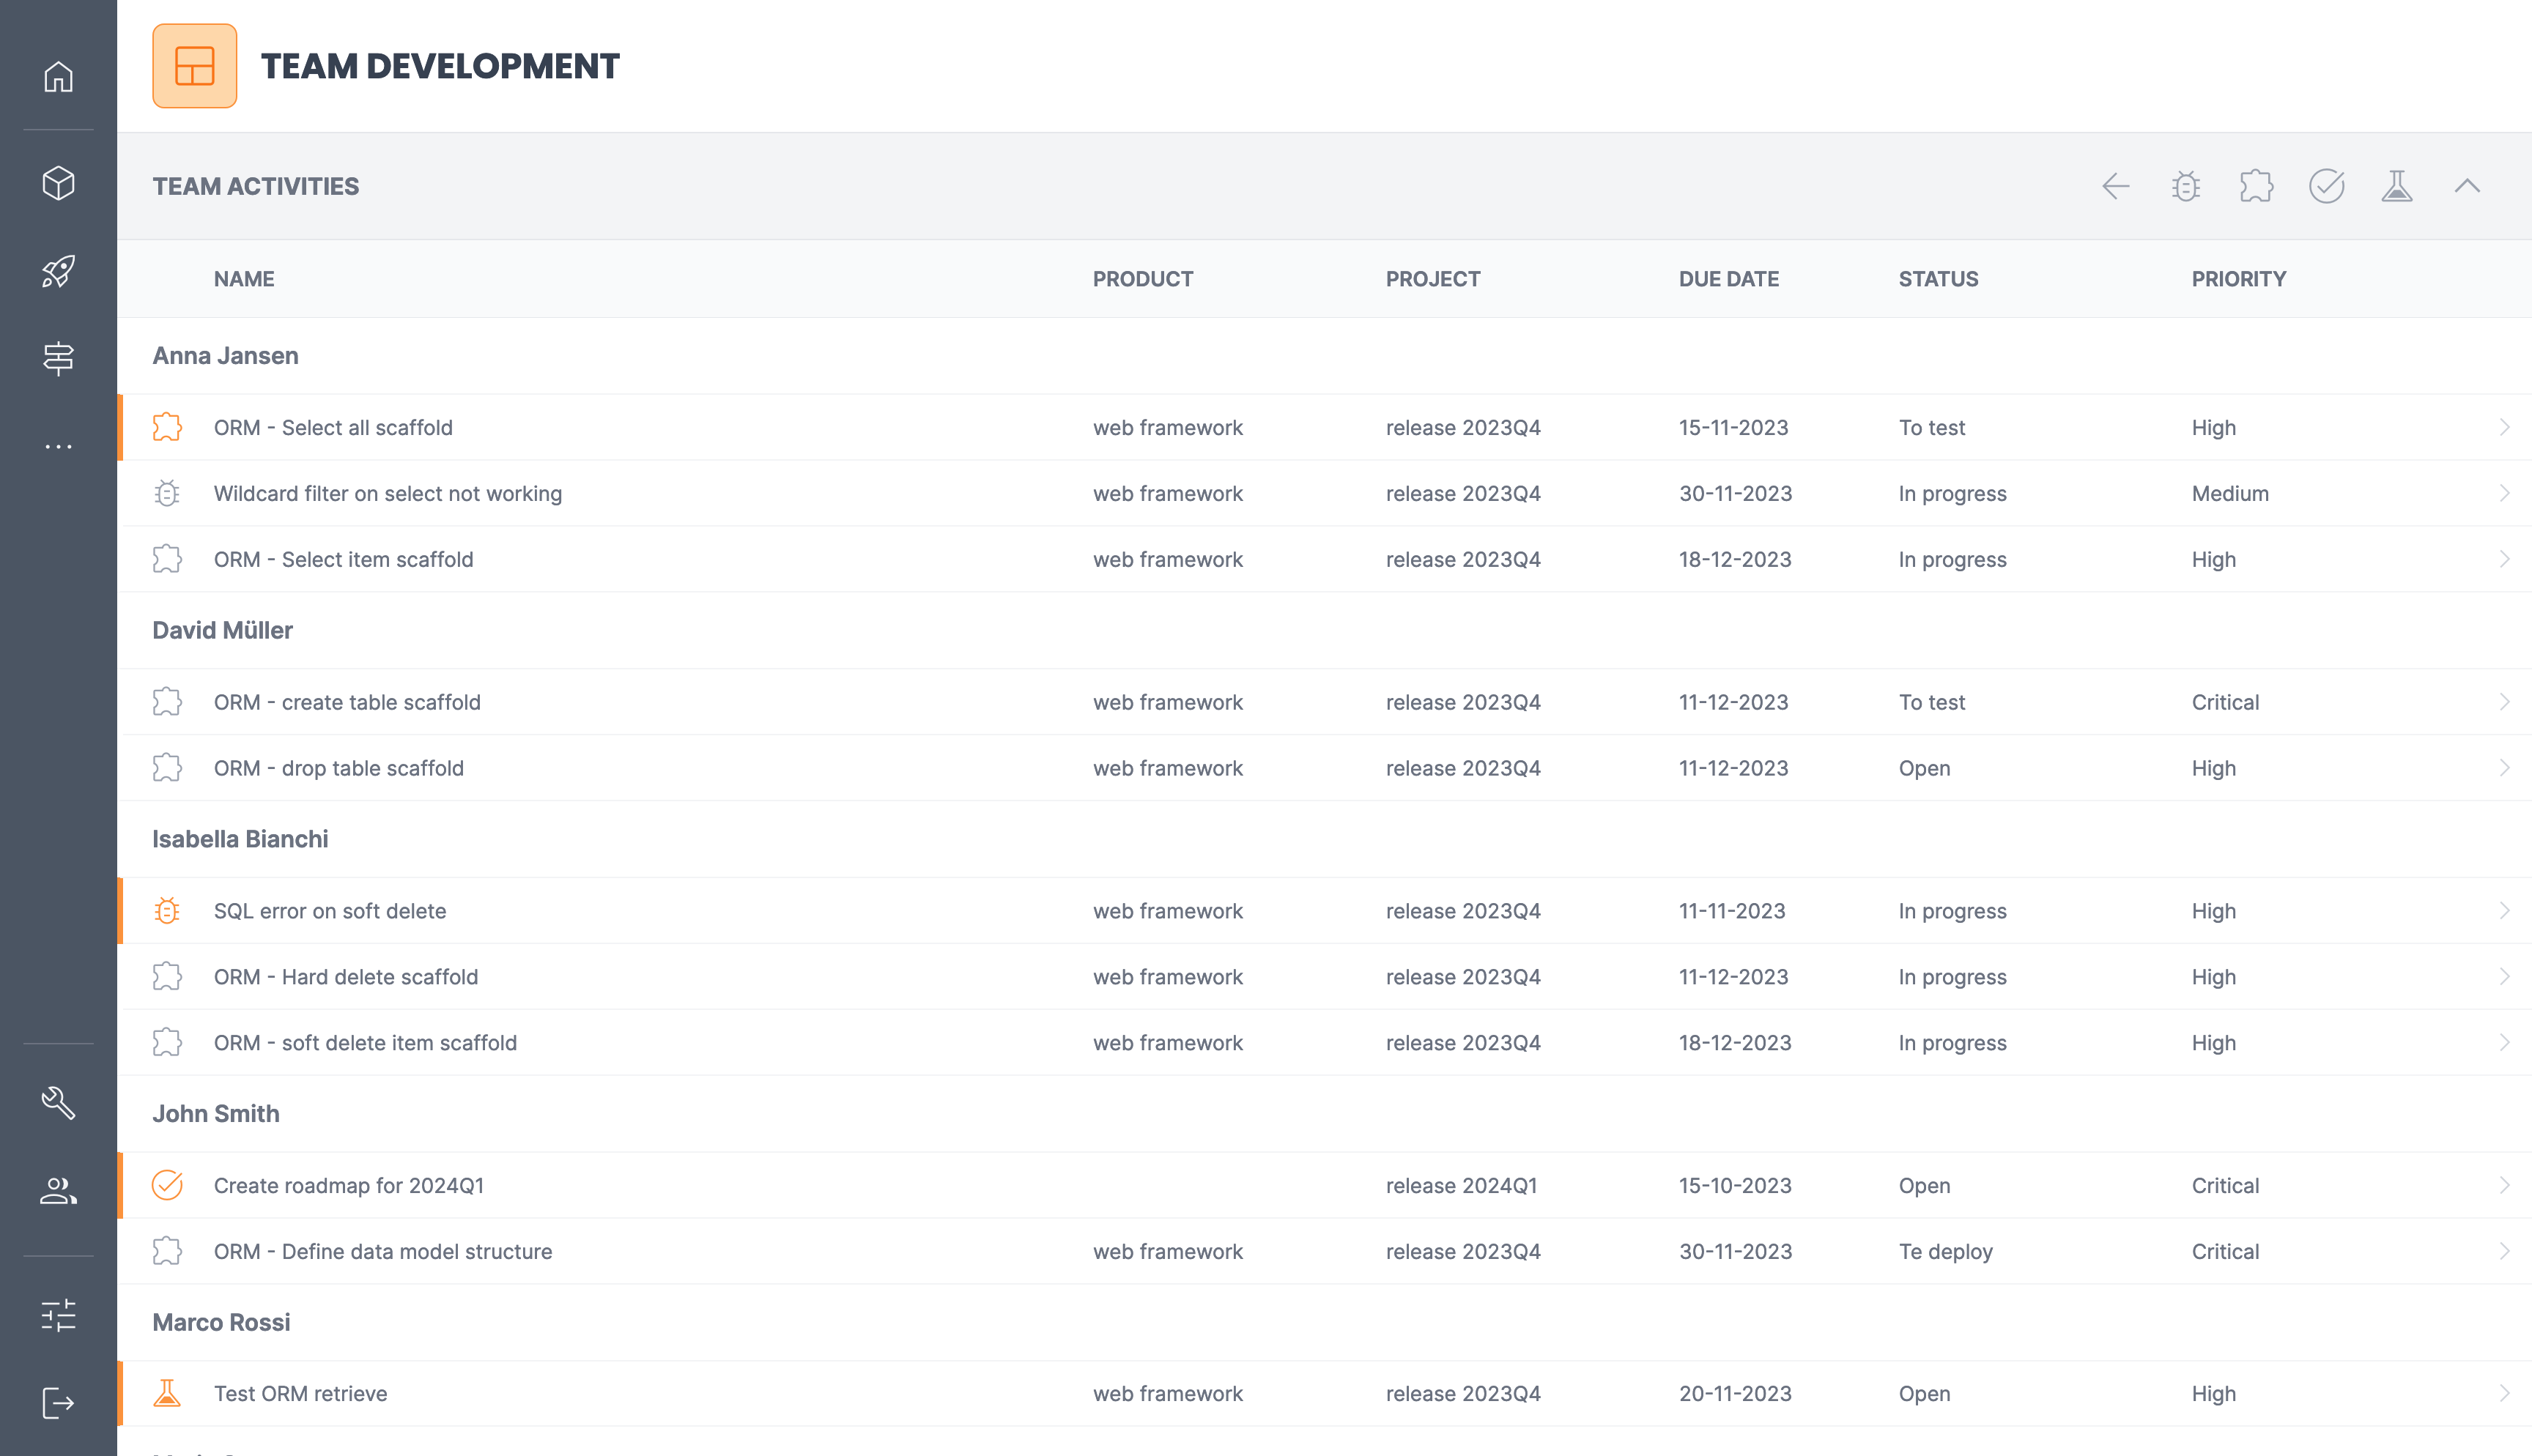2532x1456 pixels.
Task: Click 'release 2024Q1' project cell
Action: (1461, 1185)
